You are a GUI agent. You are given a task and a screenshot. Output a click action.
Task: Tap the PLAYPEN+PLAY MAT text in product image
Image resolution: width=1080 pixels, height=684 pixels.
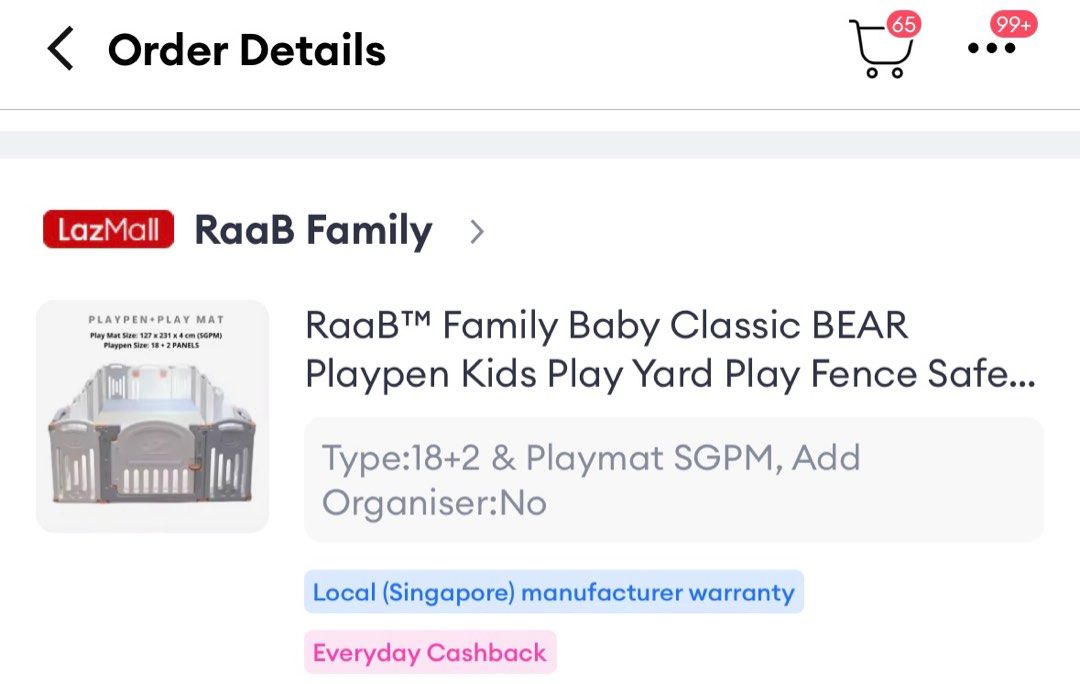pyautogui.click(x=156, y=320)
